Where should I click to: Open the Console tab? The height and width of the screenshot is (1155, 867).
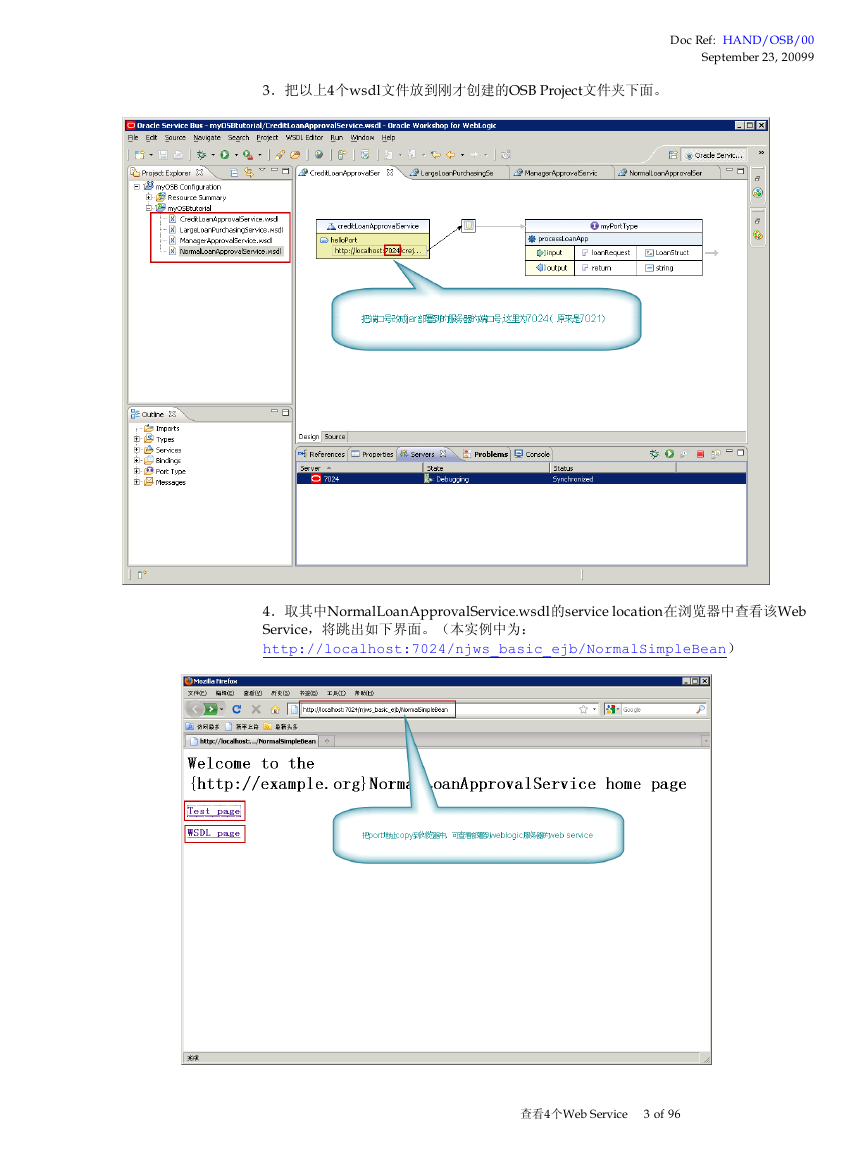click(x=533, y=454)
